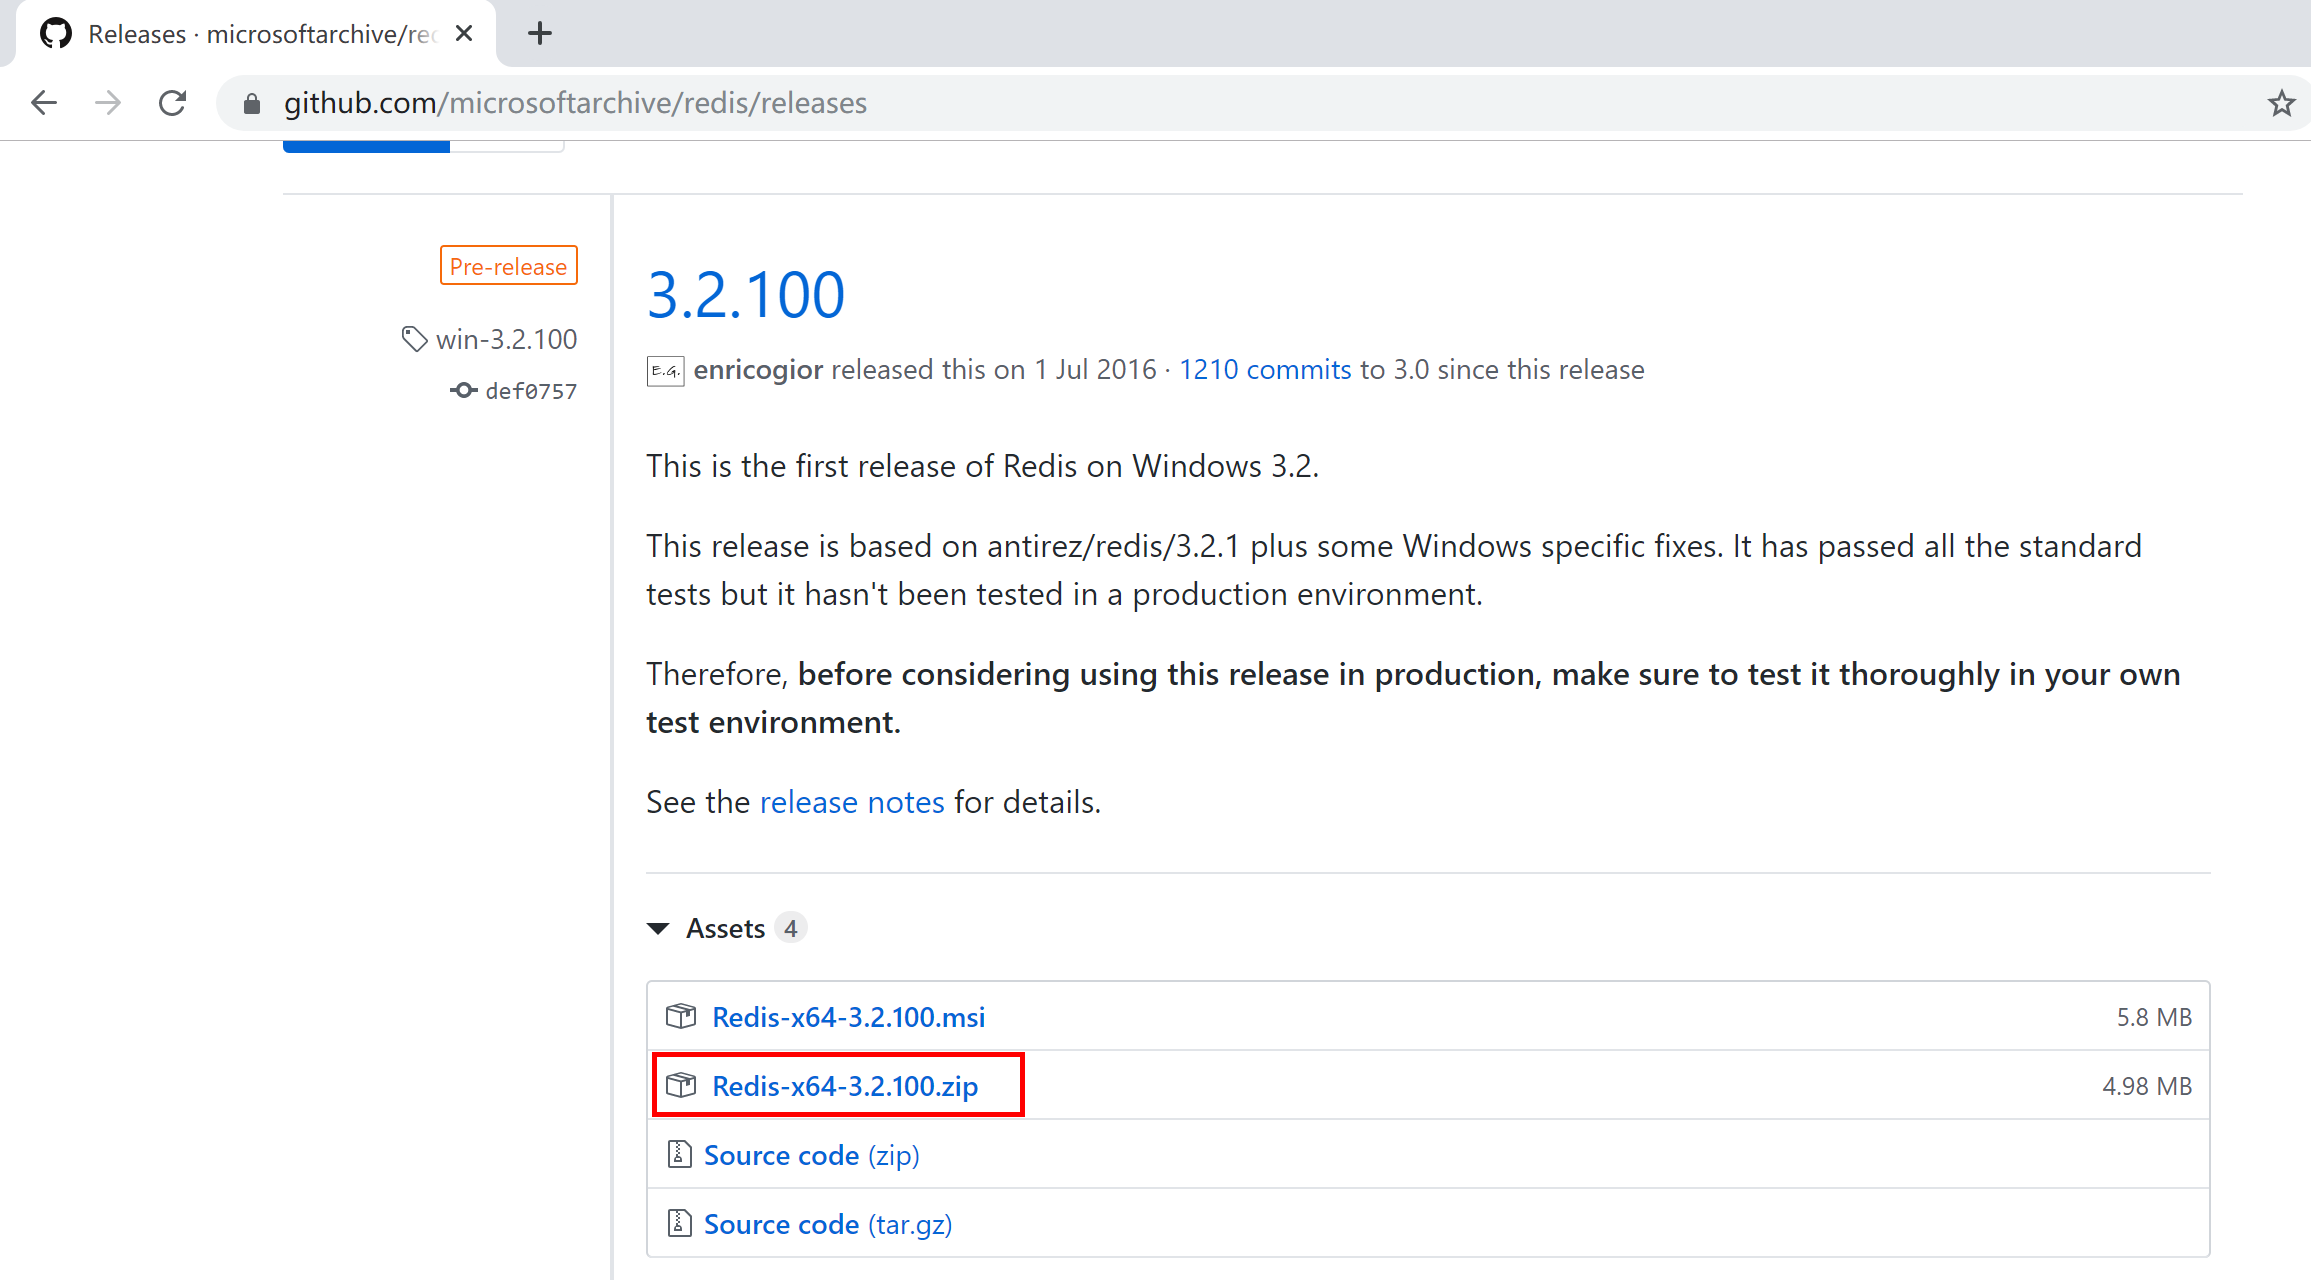Open the release notes link

click(851, 802)
